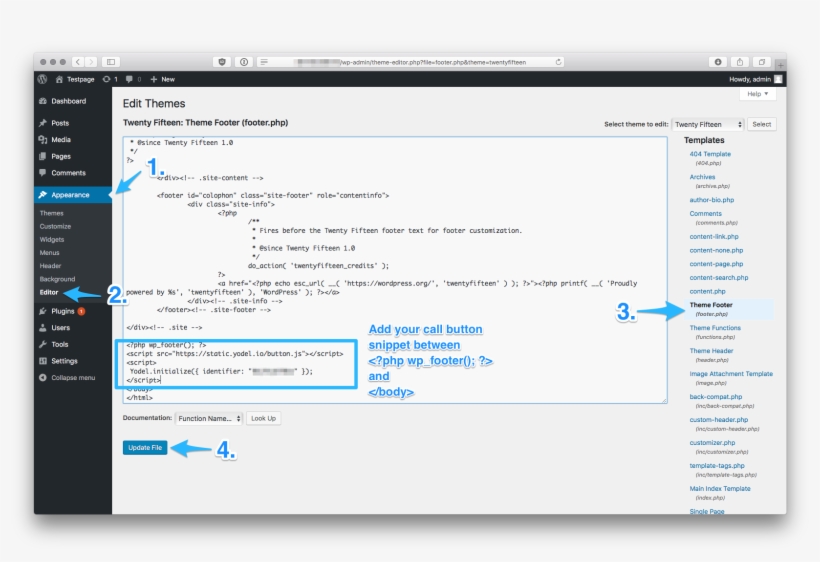Open Themes submenu item
Image resolution: width=820 pixels, height=562 pixels.
pos(51,213)
